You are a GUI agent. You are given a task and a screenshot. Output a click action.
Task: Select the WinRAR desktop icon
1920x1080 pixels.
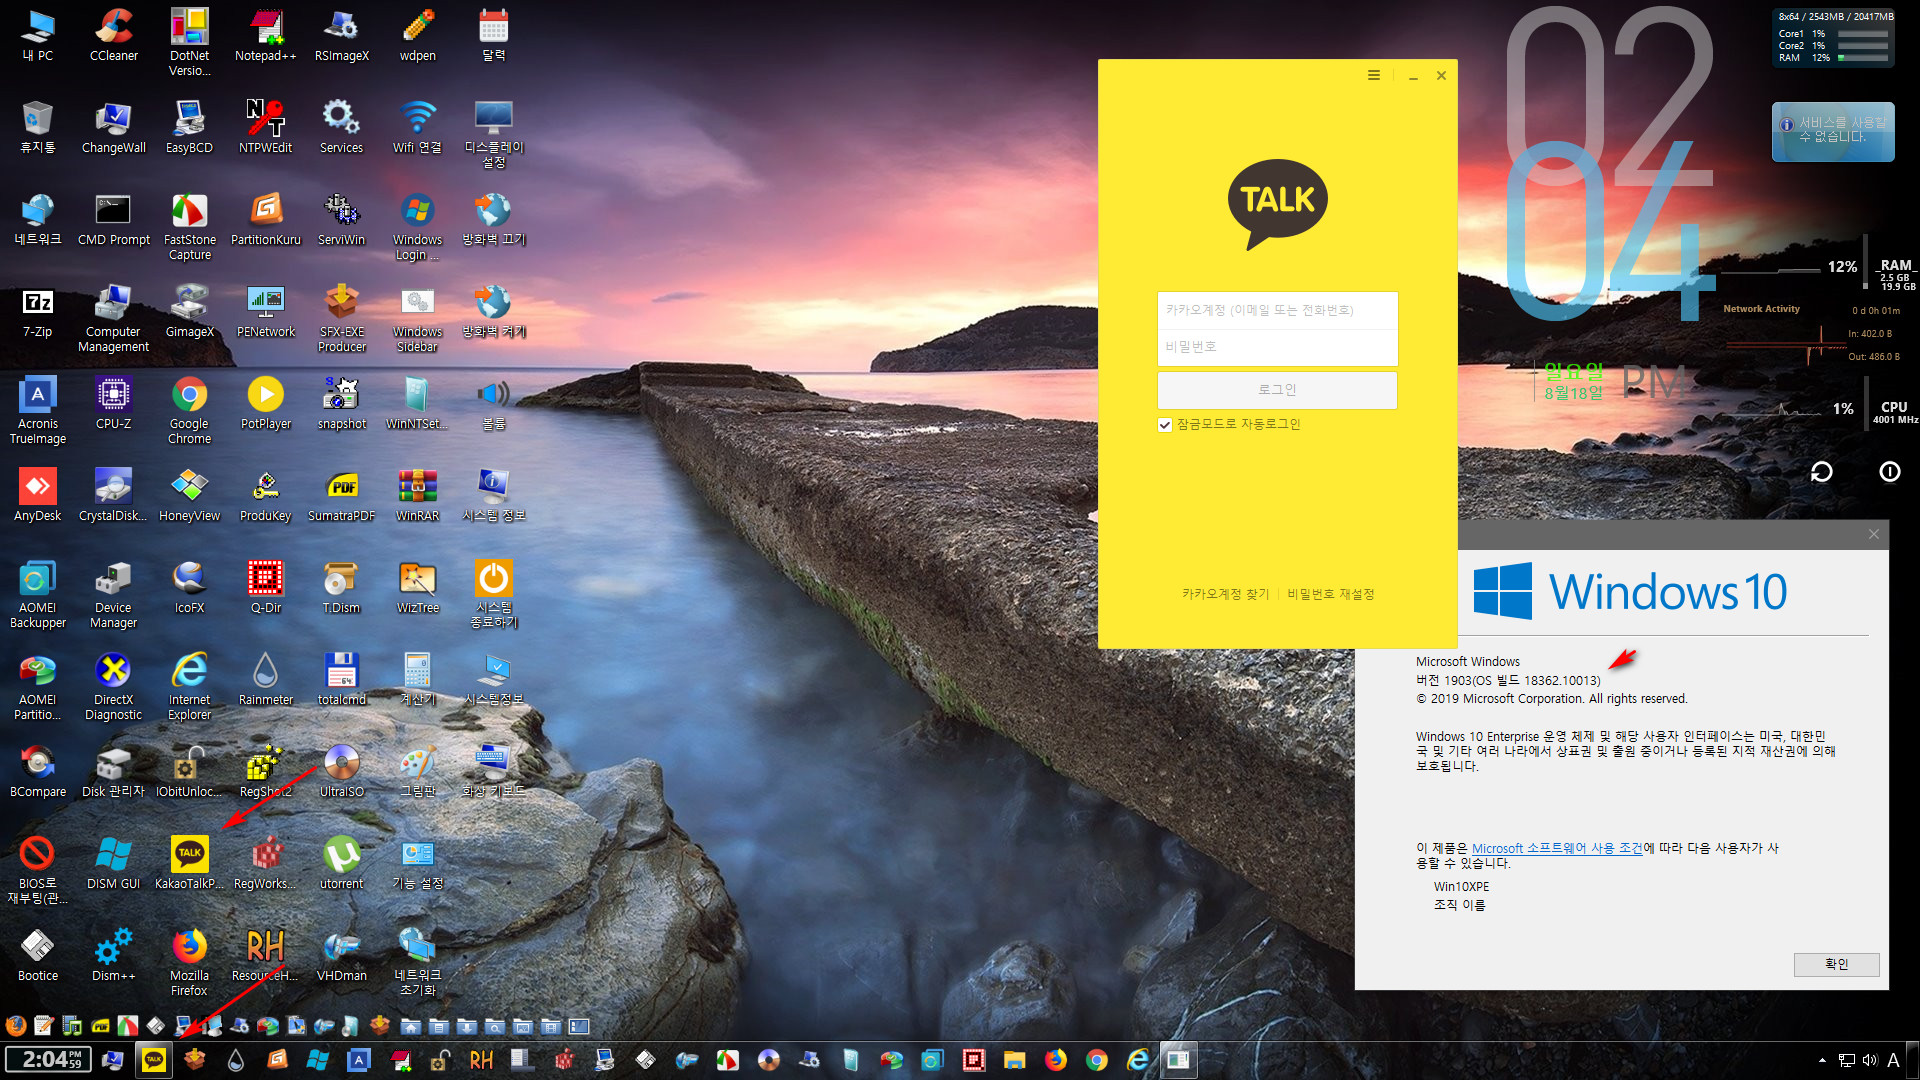(x=417, y=495)
